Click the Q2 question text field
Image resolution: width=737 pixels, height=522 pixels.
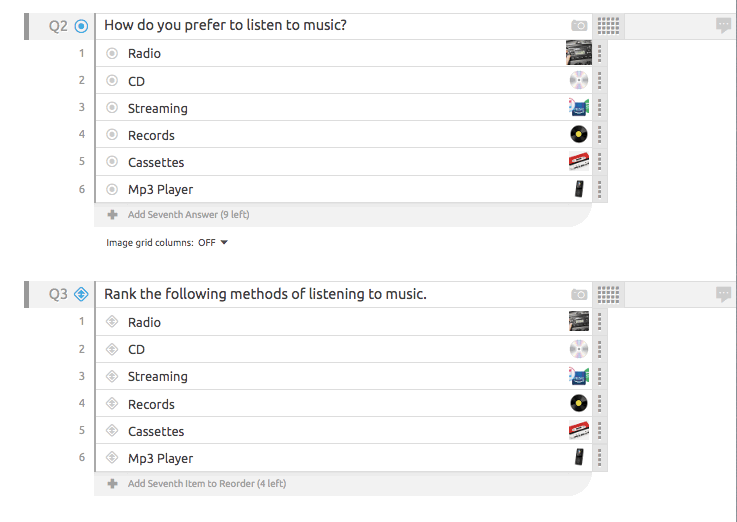pos(331,26)
